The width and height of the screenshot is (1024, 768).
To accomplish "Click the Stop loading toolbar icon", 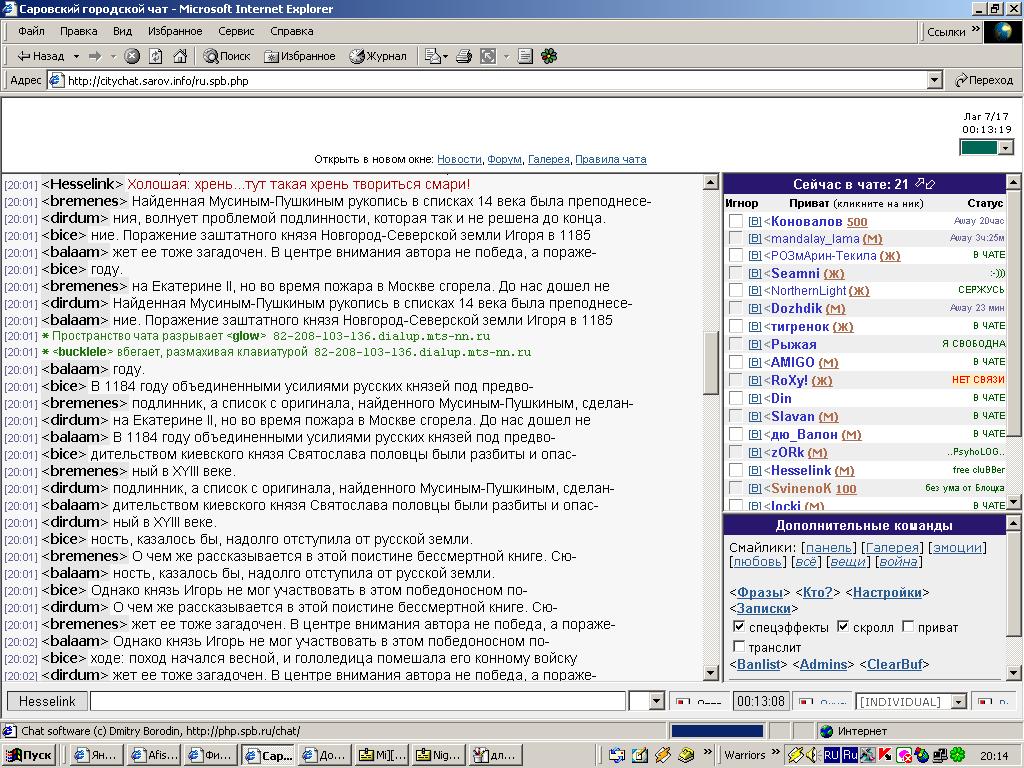I will (x=132, y=56).
